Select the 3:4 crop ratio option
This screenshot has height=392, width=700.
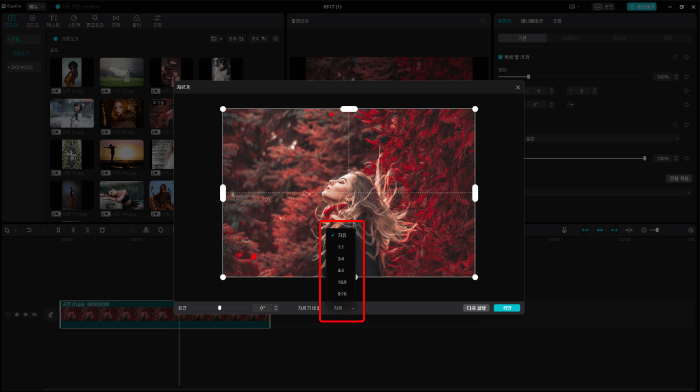pos(341,259)
